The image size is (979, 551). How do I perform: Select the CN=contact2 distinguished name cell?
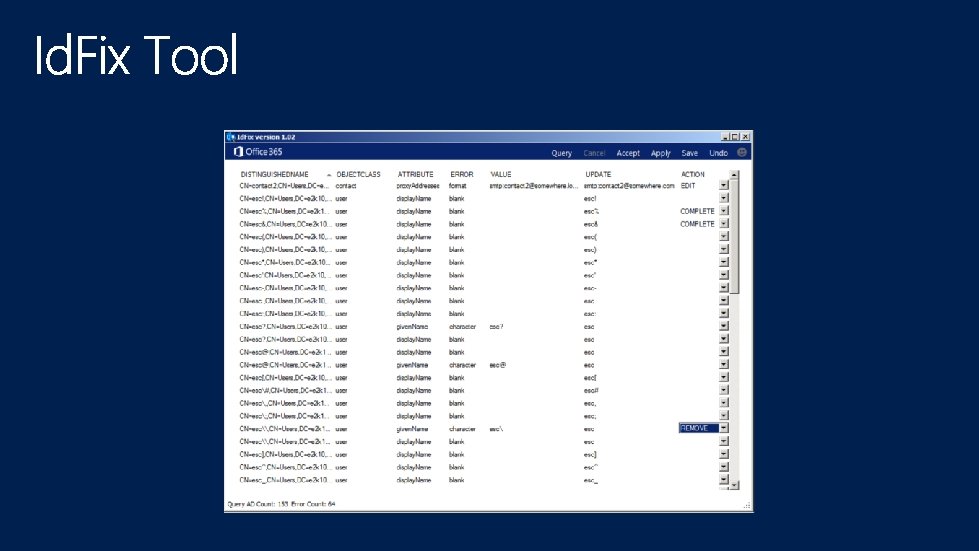284,185
